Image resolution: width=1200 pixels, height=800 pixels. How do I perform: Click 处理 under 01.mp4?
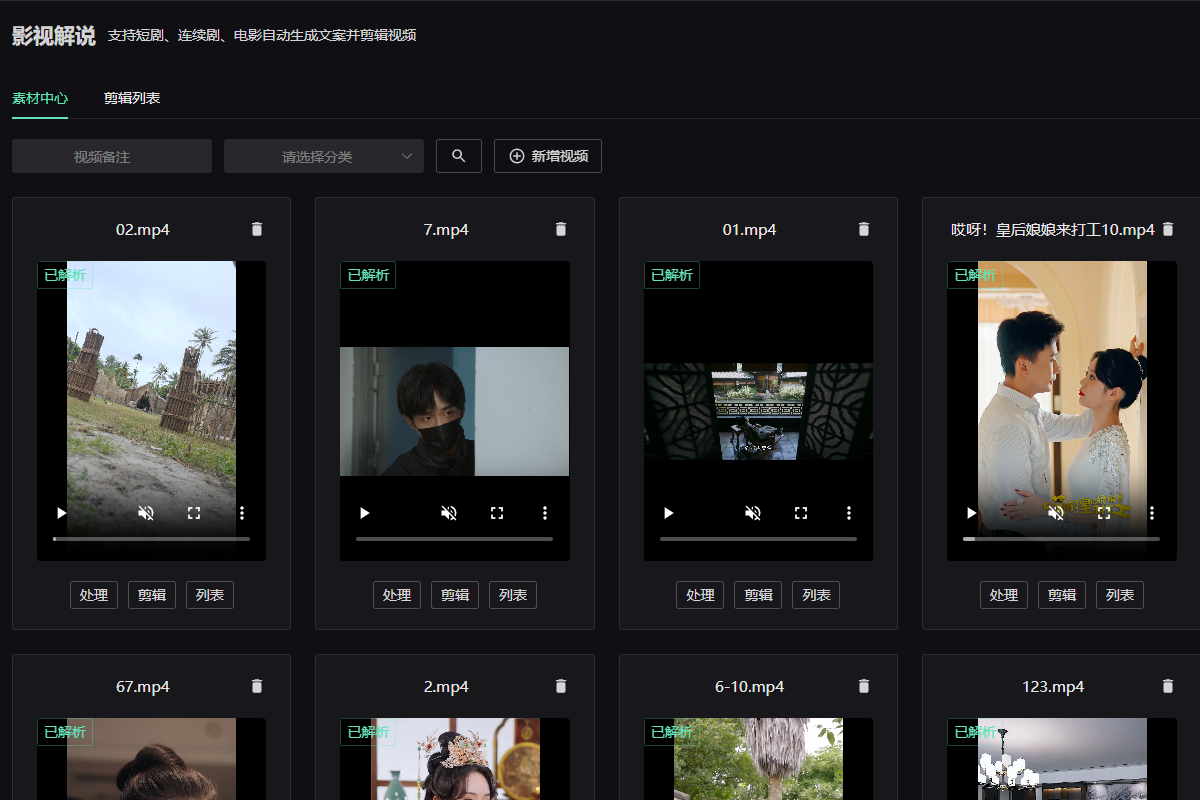[700, 595]
